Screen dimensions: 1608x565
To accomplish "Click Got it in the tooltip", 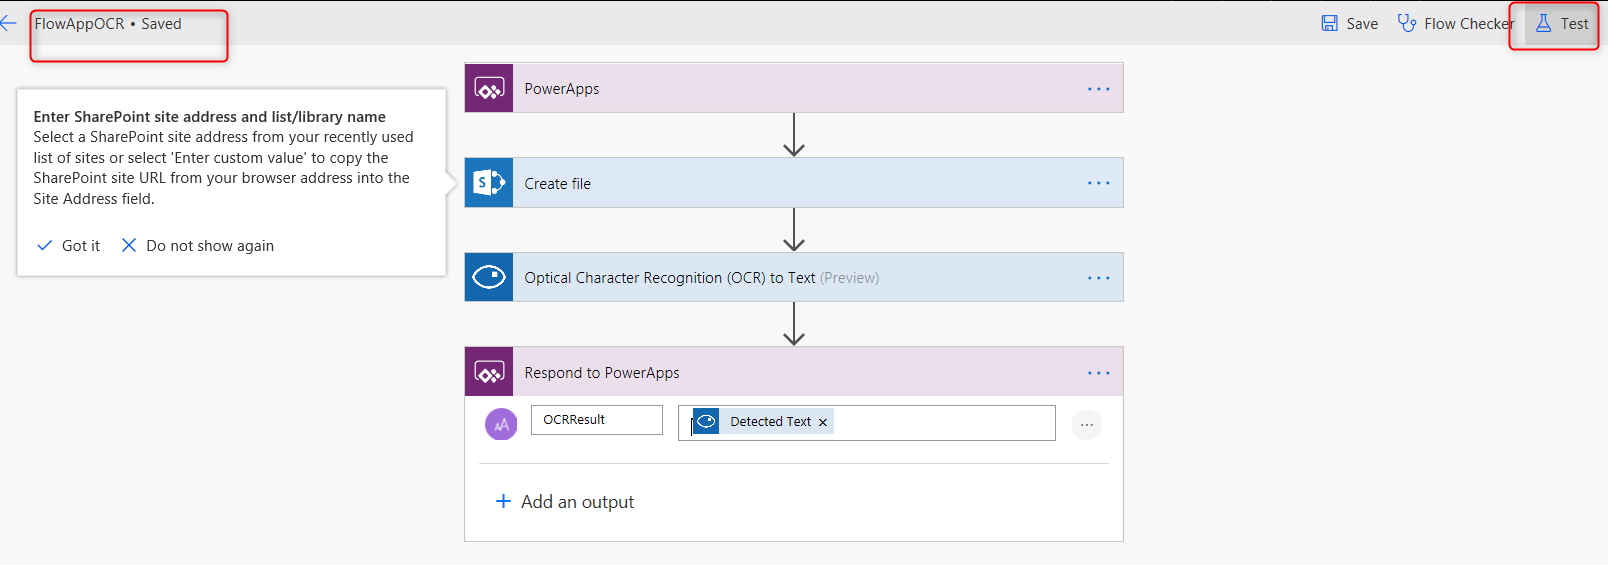I will [68, 246].
